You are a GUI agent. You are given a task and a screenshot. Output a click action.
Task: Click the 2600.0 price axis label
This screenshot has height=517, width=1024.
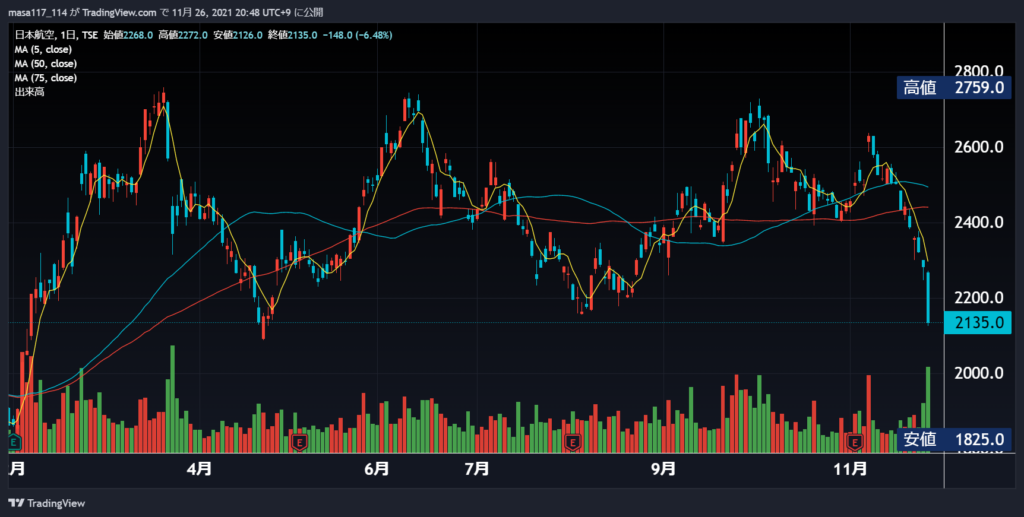click(979, 147)
